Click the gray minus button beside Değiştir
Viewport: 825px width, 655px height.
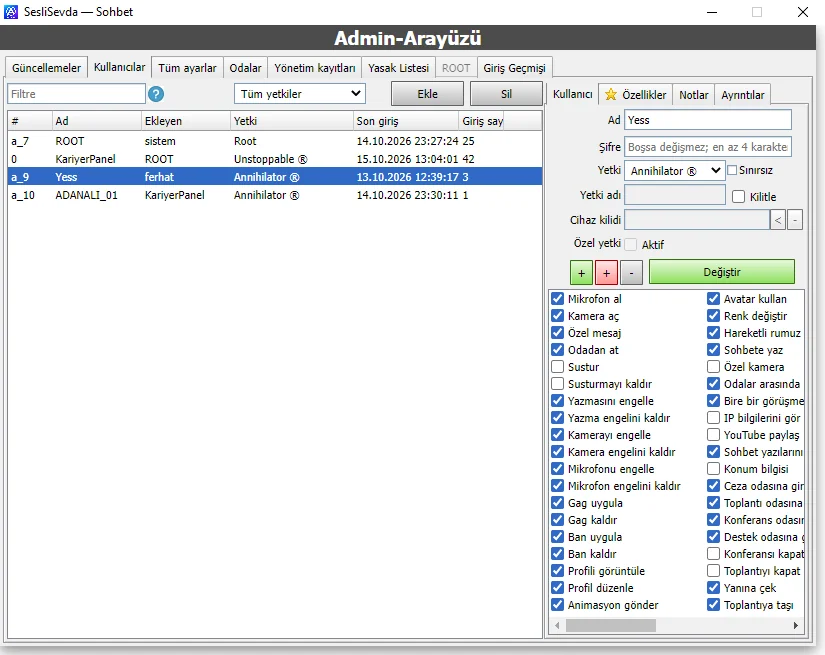click(631, 273)
